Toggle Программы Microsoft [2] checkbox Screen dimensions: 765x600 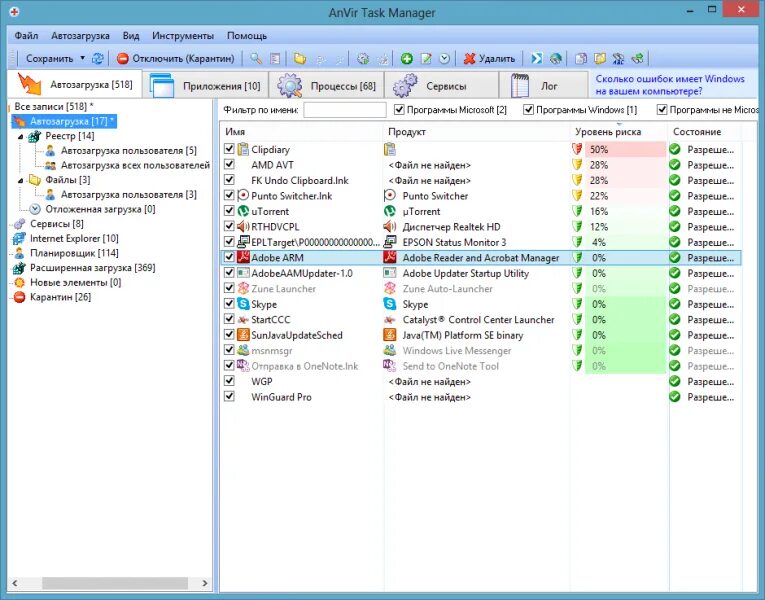pyautogui.click(x=399, y=109)
